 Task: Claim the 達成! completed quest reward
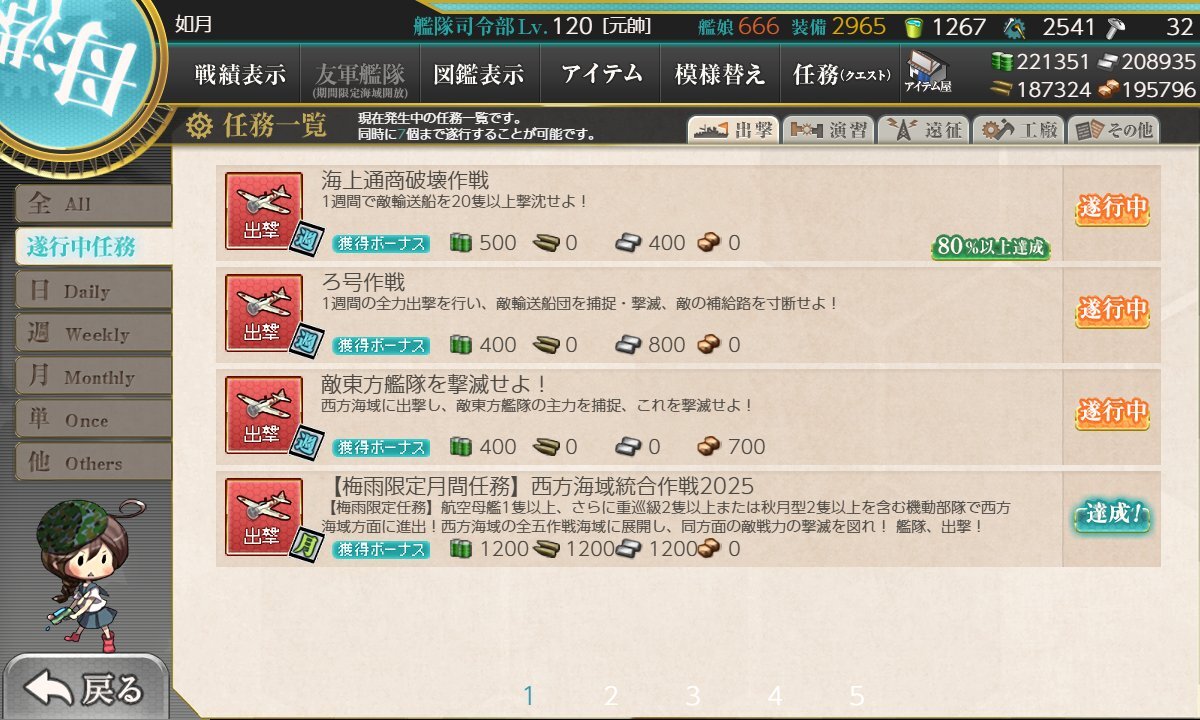(1112, 516)
